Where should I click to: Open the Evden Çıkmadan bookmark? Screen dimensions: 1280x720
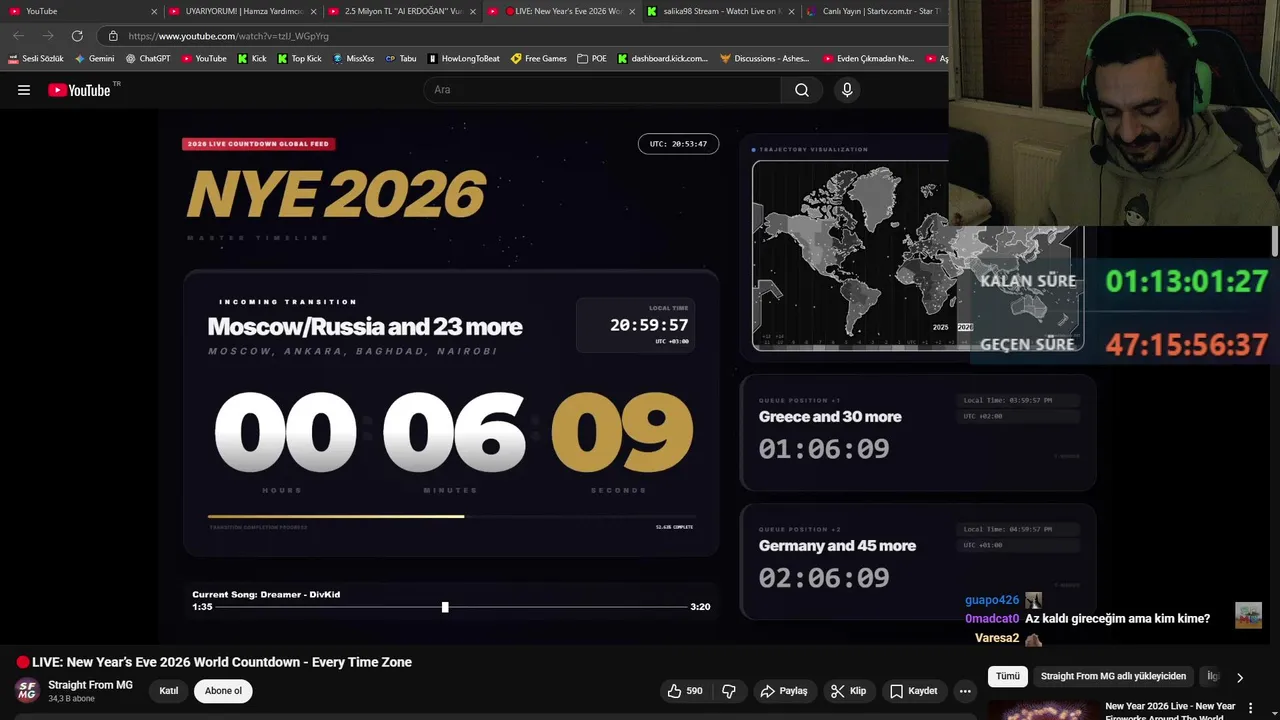(869, 59)
